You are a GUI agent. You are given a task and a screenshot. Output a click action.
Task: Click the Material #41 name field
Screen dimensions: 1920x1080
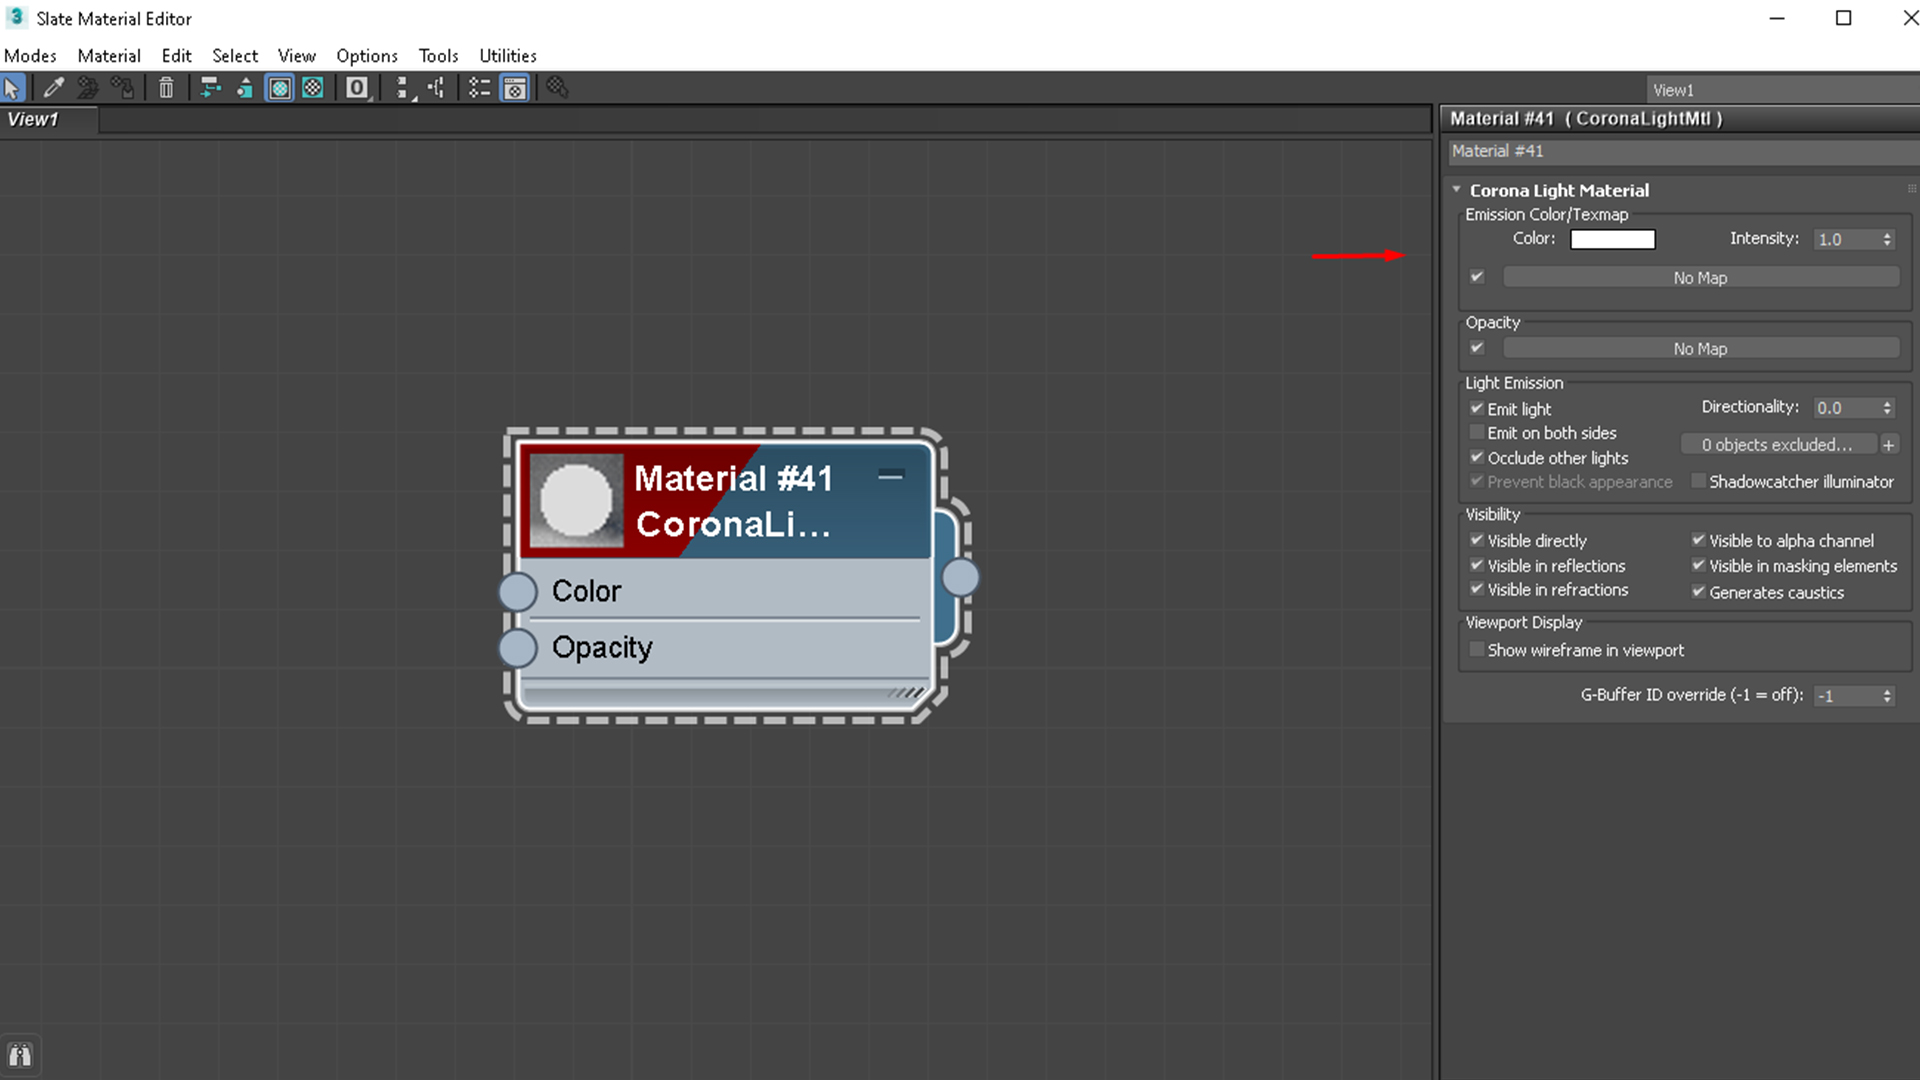pos(1684,151)
